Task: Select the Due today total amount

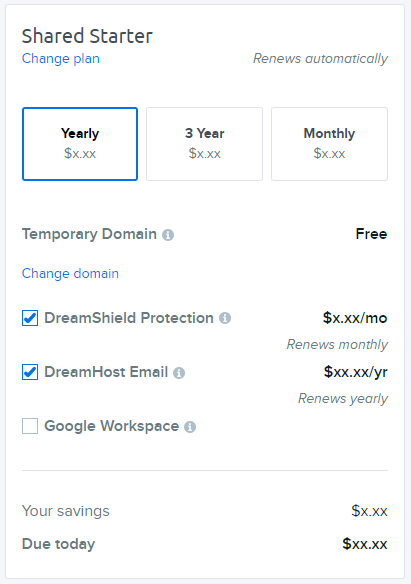Action: tap(365, 544)
